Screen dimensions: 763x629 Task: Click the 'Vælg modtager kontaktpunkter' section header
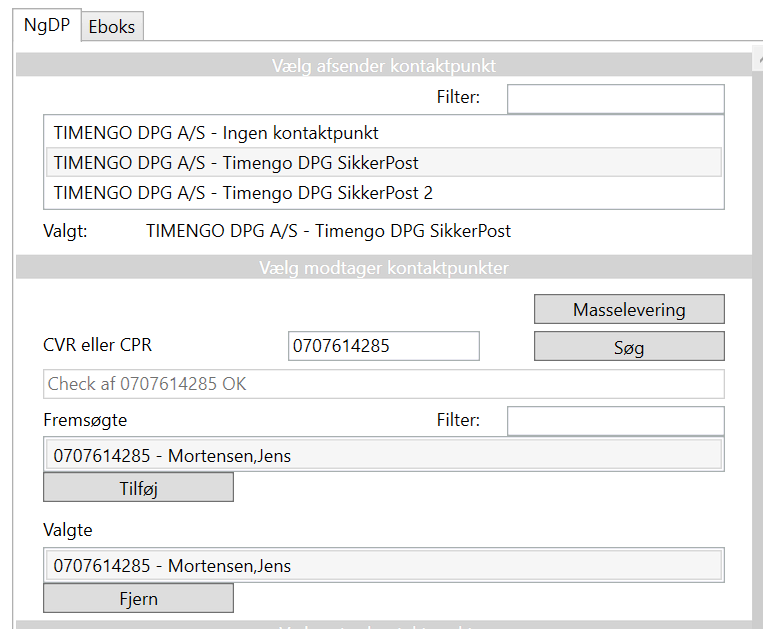[x=383, y=267]
